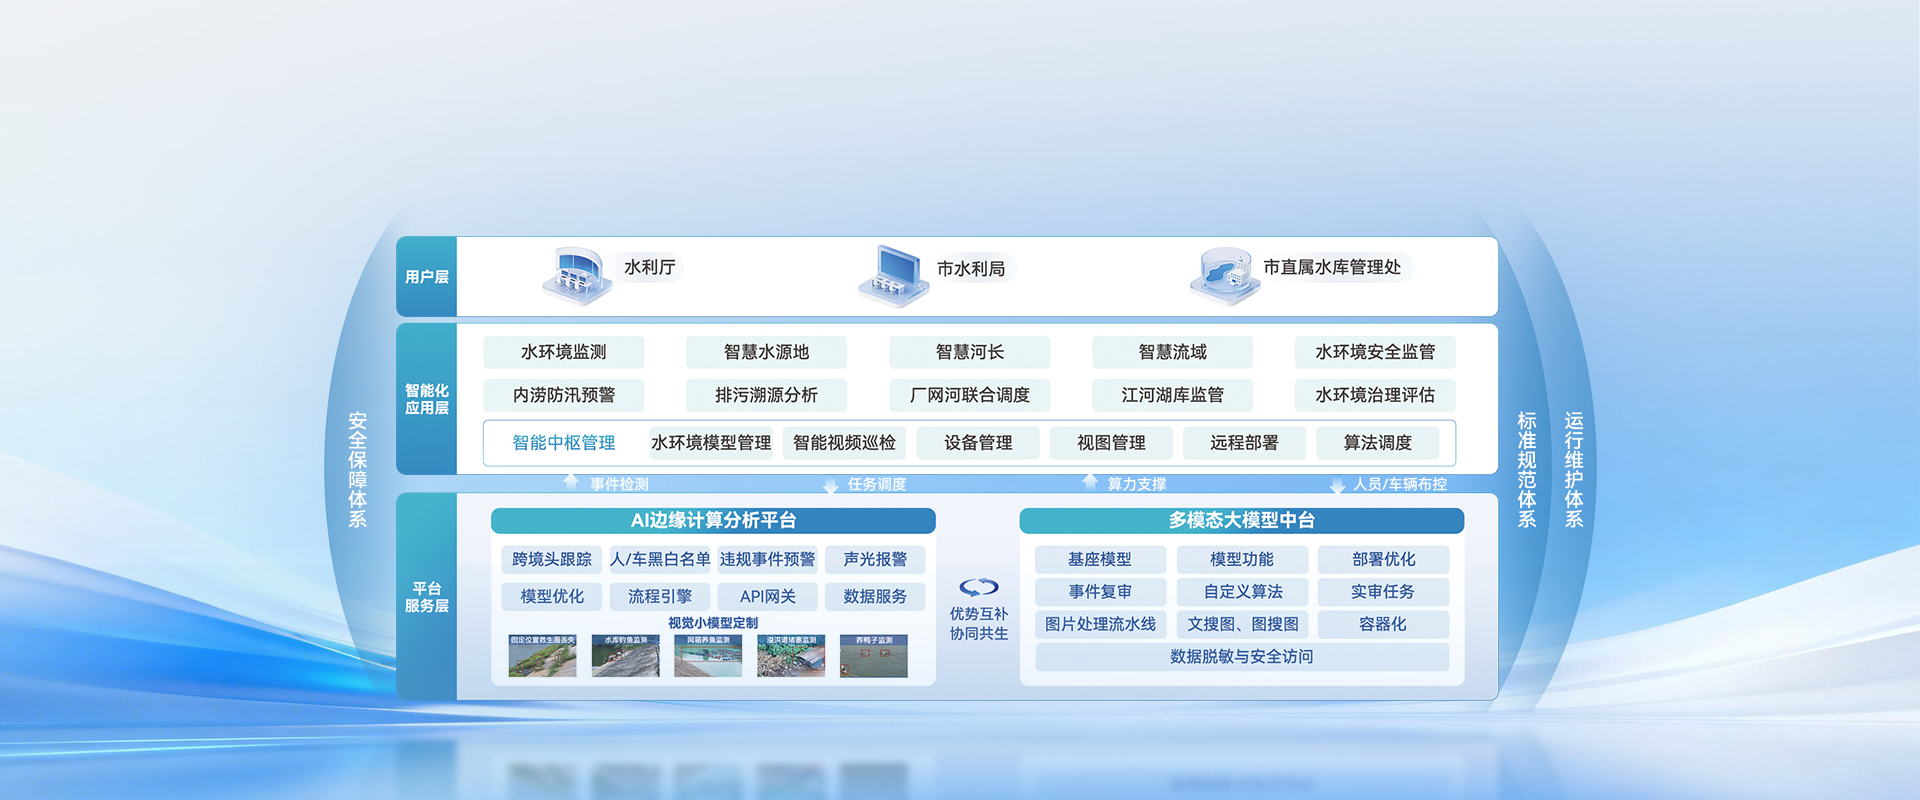The image size is (1920, 800).
Task: Select the 网箱养鱼监测 thumbnail
Action: (x=708, y=656)
